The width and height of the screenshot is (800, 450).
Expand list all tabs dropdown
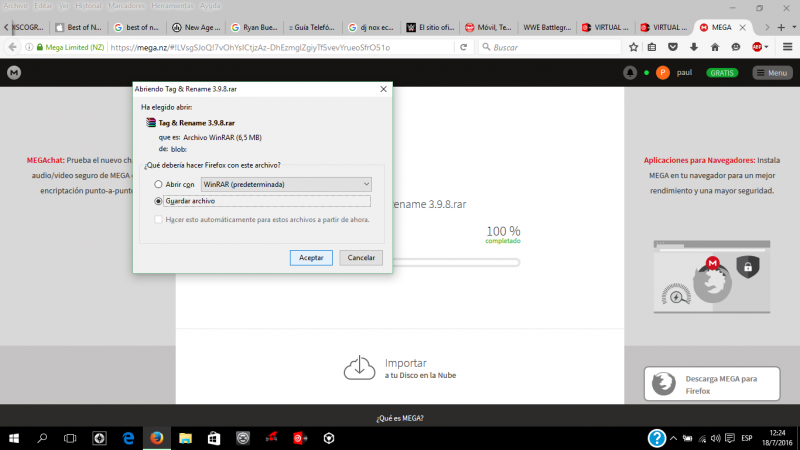[794, 28]
